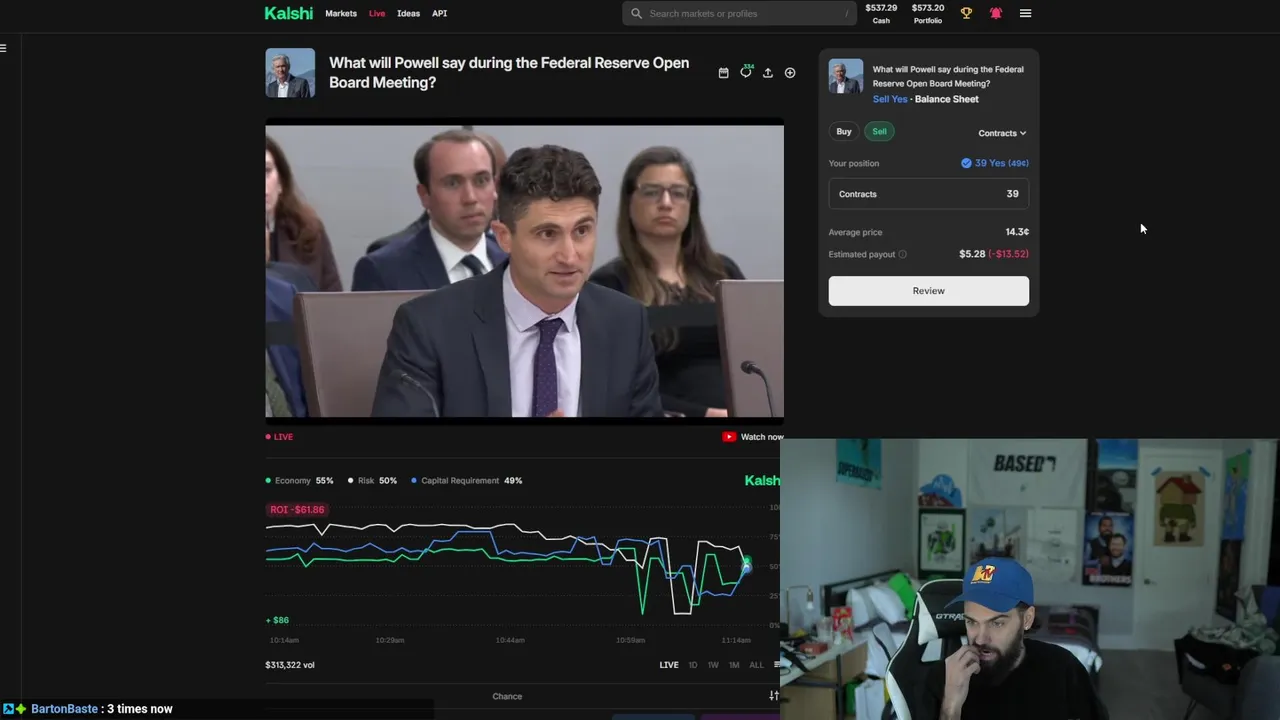This screenshot has width=1280, height=720.
Task: Open the Contracts dropdown
Action: pos(1002,133)
